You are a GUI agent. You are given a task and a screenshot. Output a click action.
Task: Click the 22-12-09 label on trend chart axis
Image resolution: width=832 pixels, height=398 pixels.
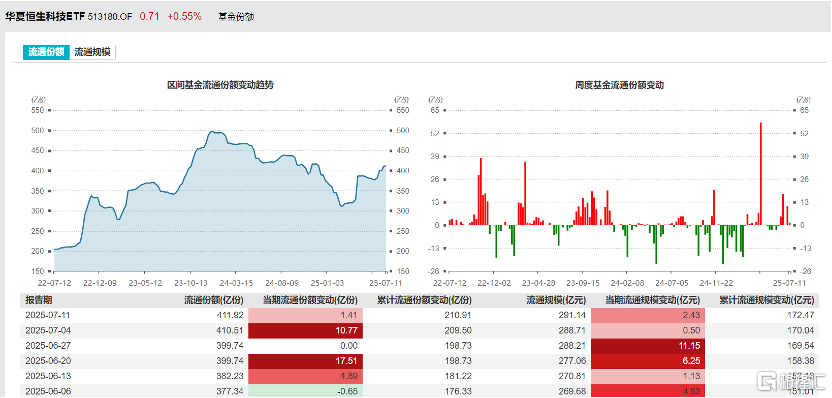[x=99, y=283]
